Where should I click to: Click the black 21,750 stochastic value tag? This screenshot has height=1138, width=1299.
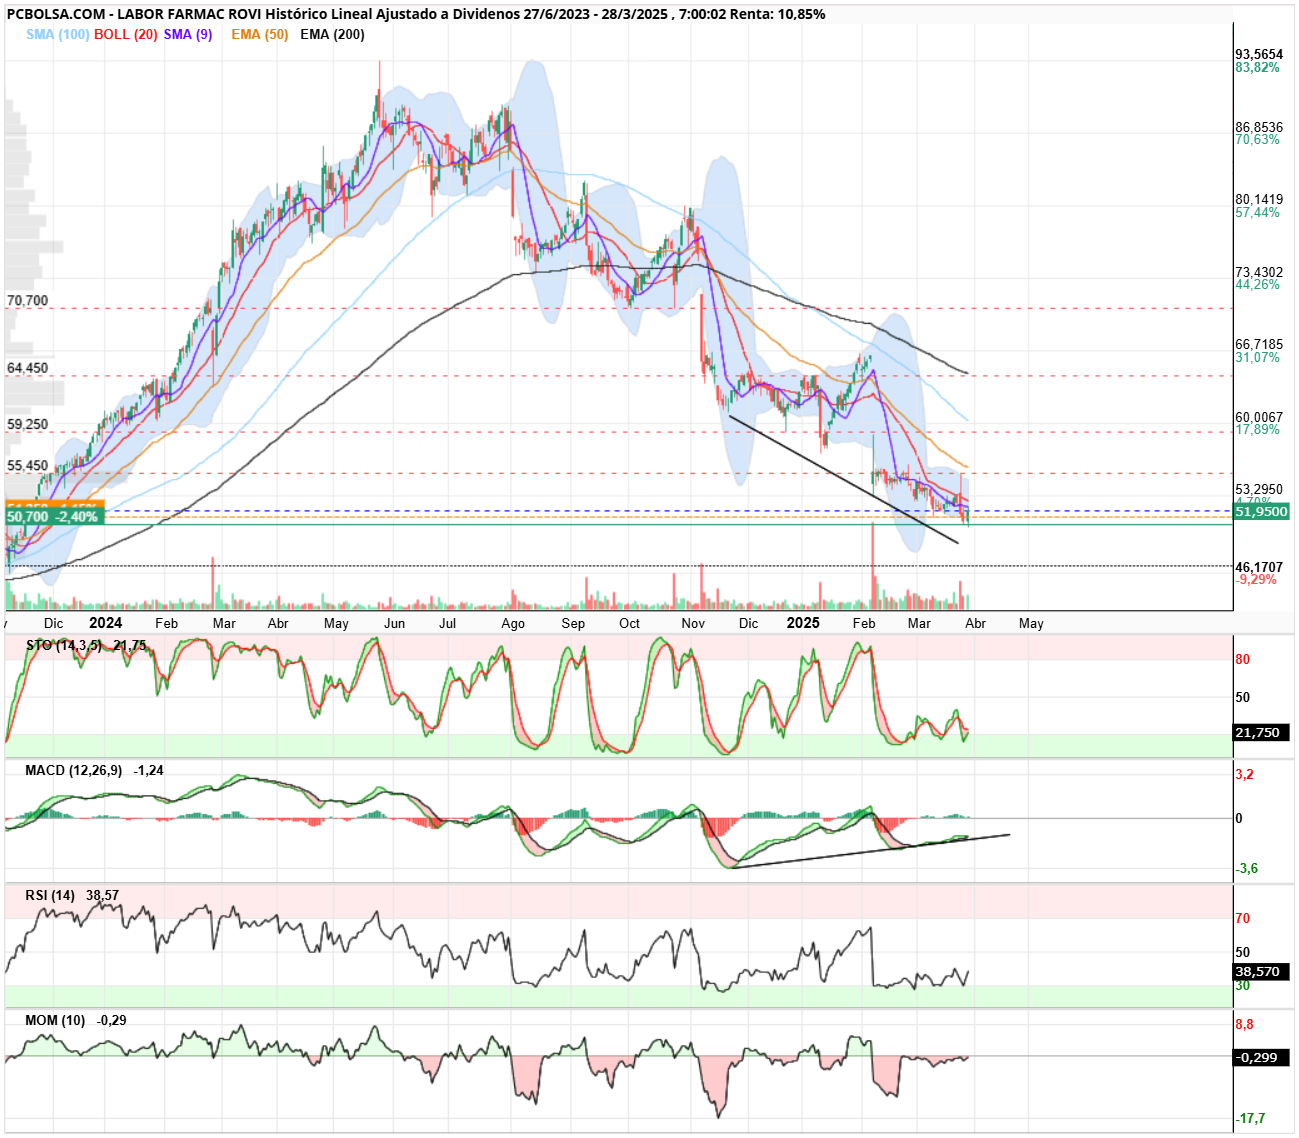pyautogui.click(x=1261, y=732)
